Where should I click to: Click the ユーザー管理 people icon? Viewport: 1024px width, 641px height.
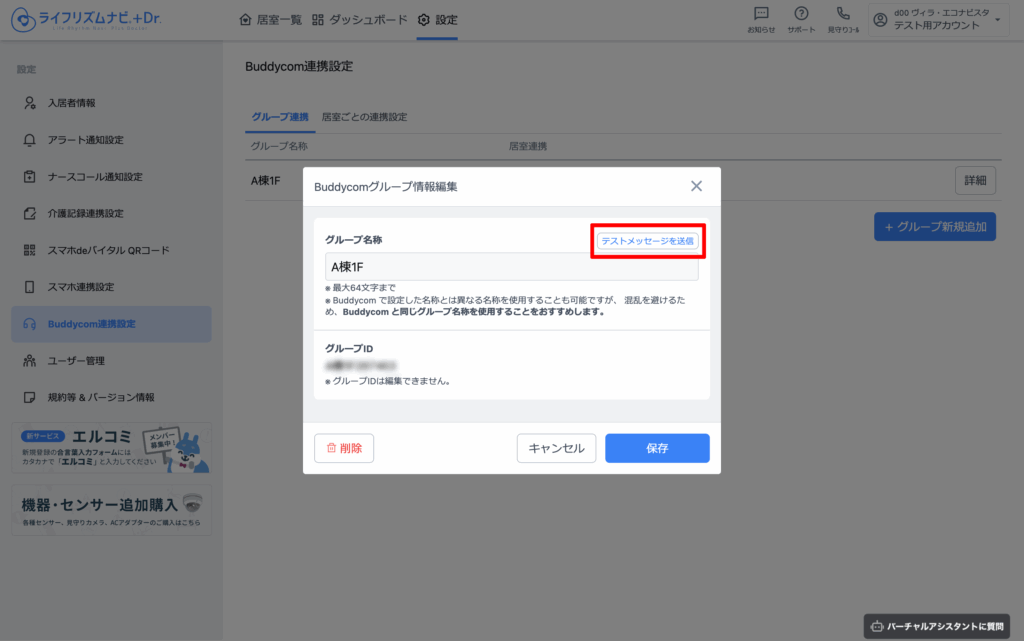[29, 360]
